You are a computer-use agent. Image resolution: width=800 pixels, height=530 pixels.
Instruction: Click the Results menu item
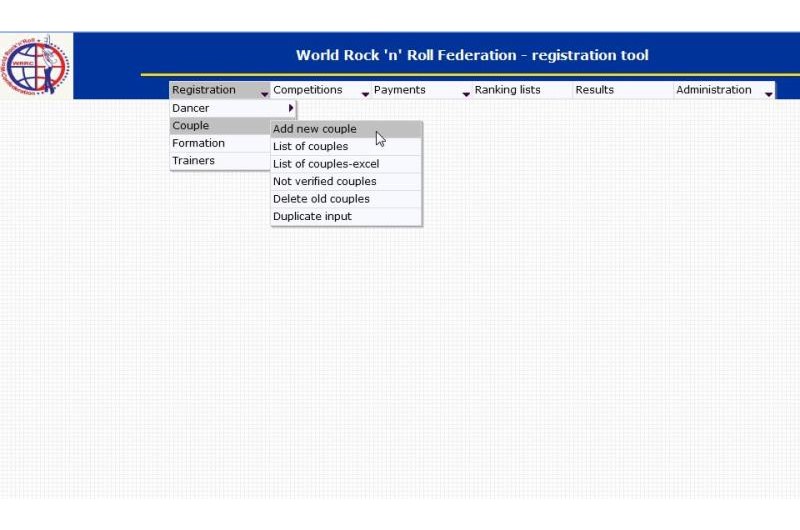pyautogui.click(x=595, y=90)
